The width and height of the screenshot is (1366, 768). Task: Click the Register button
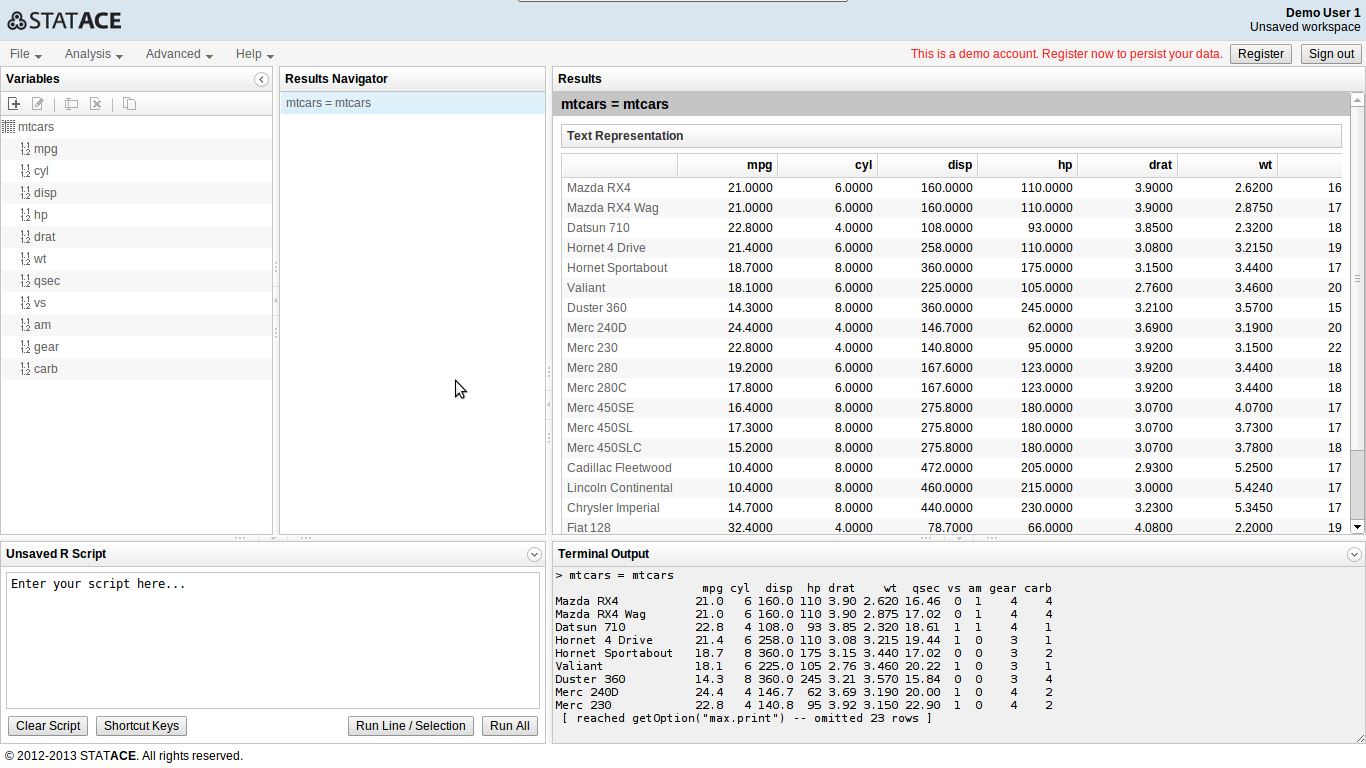[1260, 54]
